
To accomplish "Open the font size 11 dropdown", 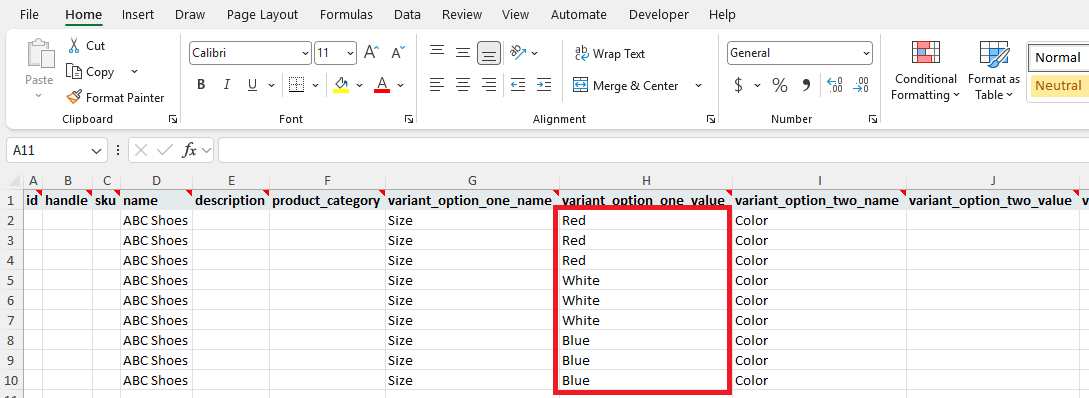I will coord(350,53).
